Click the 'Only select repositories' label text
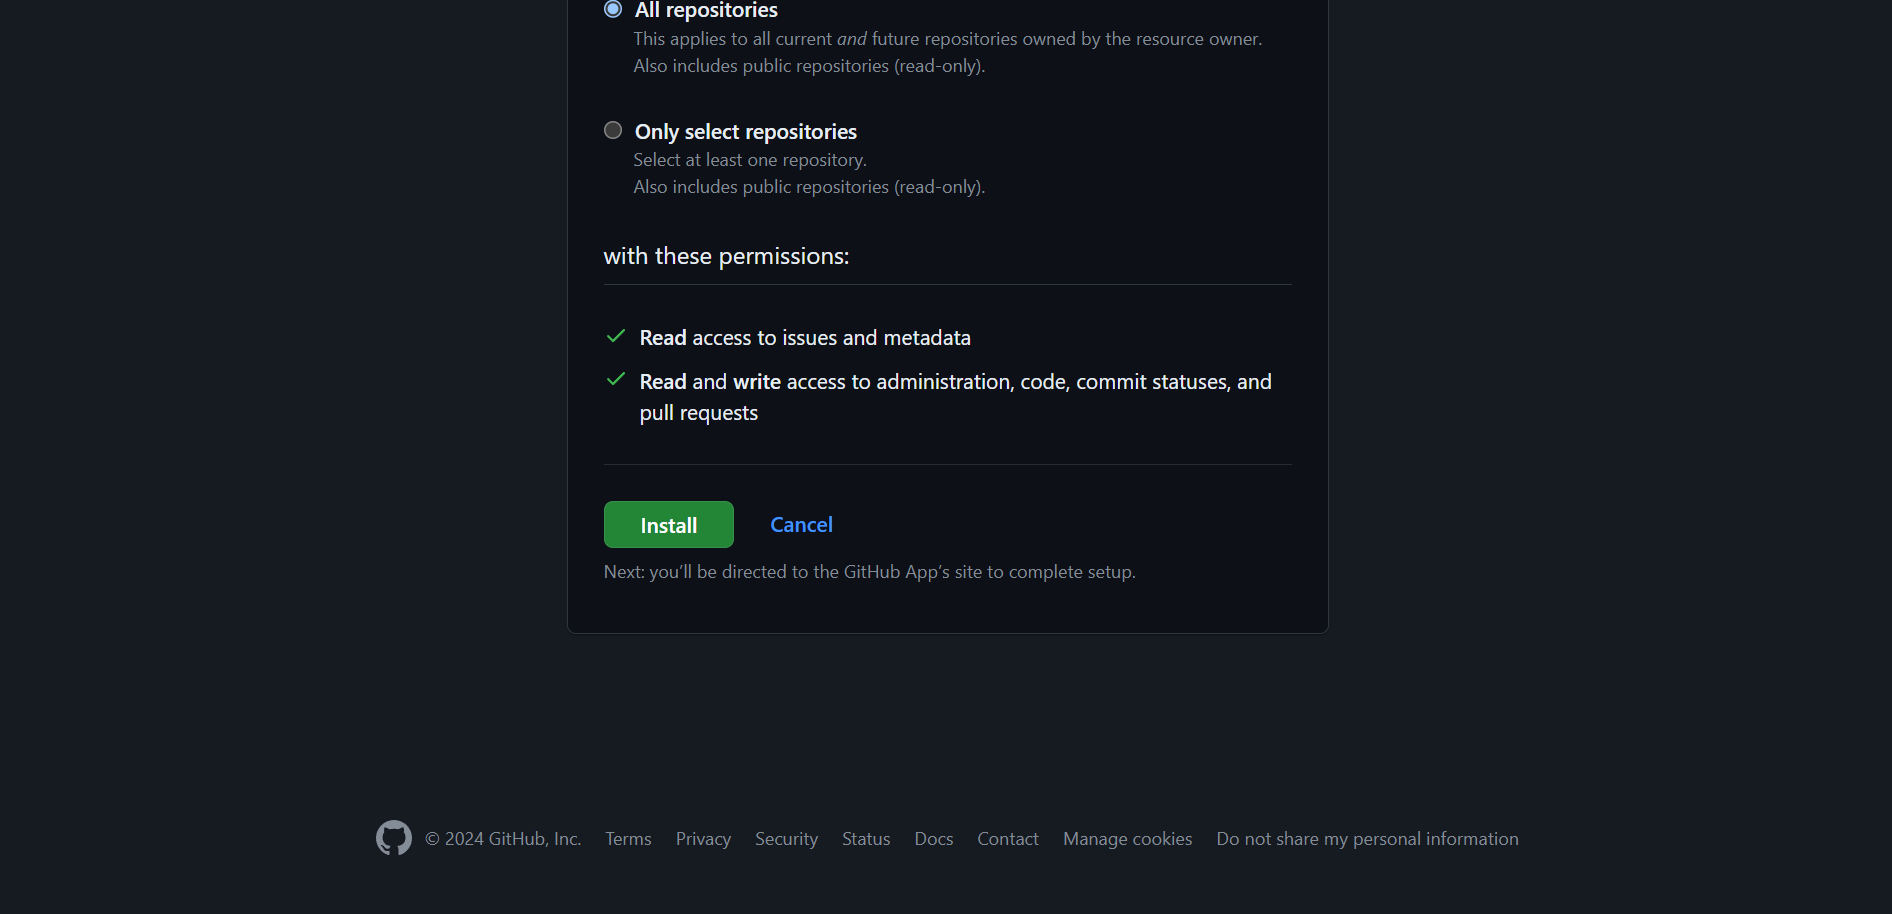The height and width of the screenshot is (914, 1892). (x=745, y=131)
